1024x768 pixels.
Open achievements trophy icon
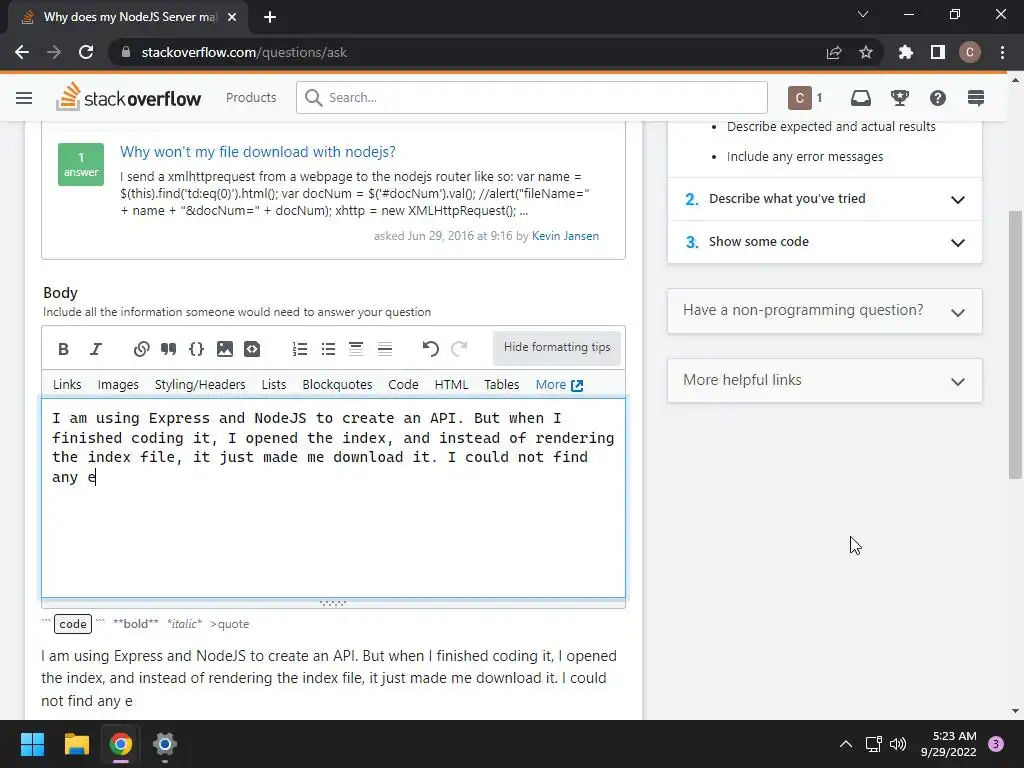(x=900, y=98)
